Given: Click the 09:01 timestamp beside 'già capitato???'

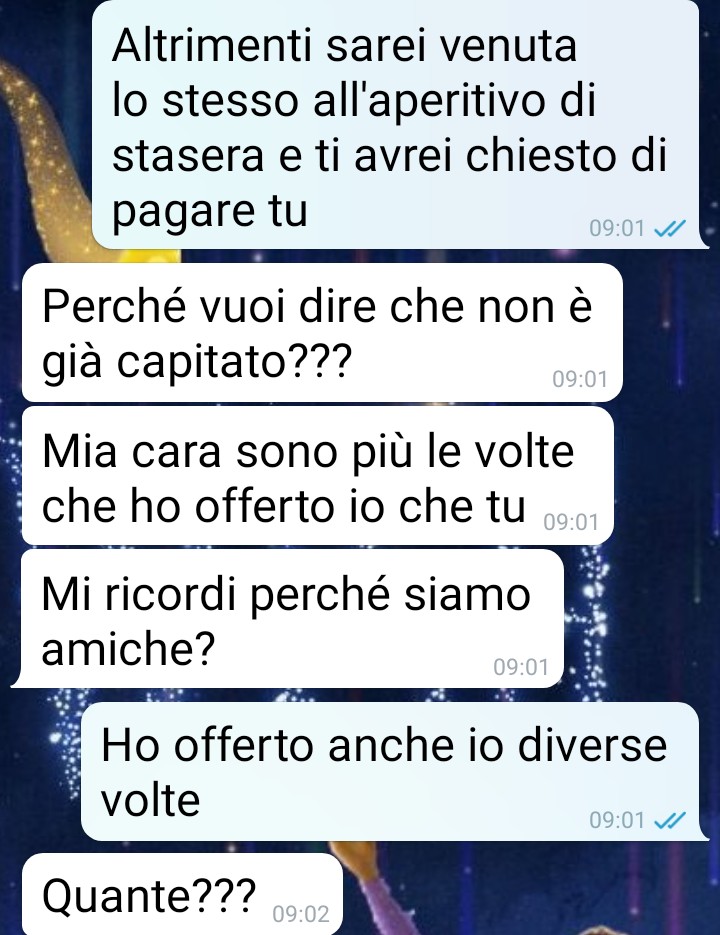Looking at the screenshot, I should [x=579, y=379].
